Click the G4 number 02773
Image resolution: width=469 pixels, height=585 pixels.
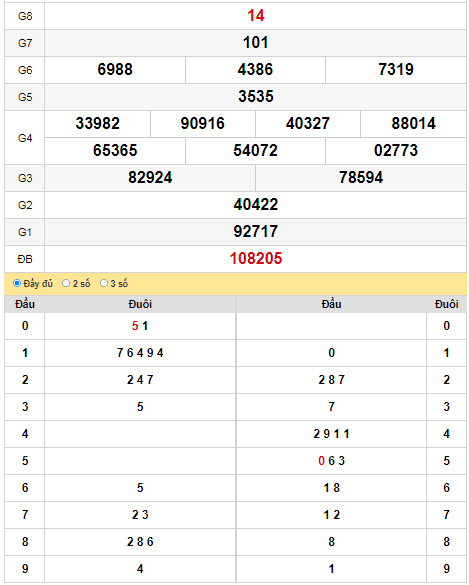[x=396, y=150]
